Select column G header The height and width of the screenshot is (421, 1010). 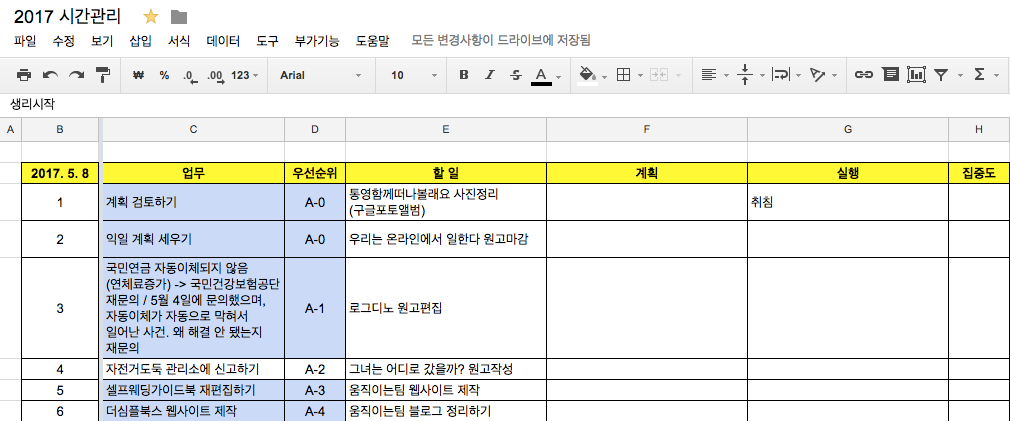(848, 129)
